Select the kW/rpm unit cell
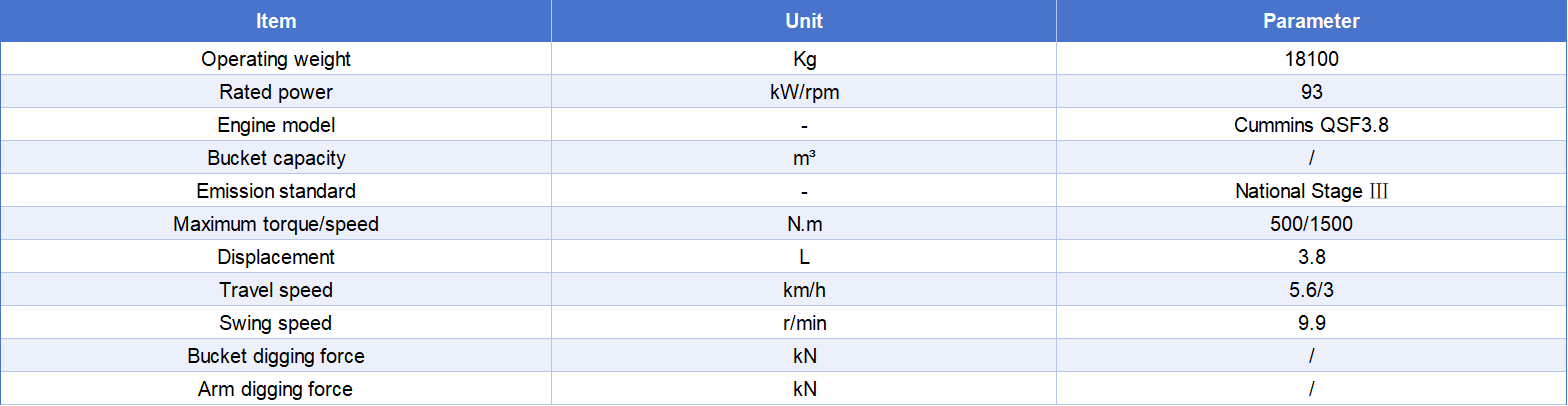 pos(804,92)
